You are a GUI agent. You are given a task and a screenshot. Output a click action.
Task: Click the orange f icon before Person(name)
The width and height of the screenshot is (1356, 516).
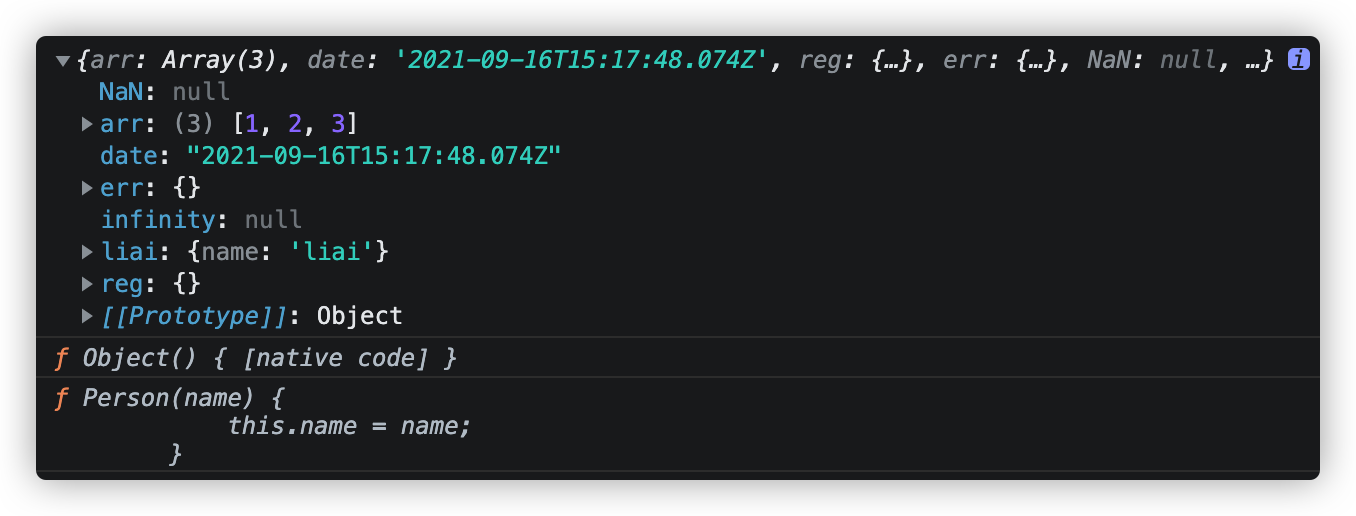[x=62, y=398]
